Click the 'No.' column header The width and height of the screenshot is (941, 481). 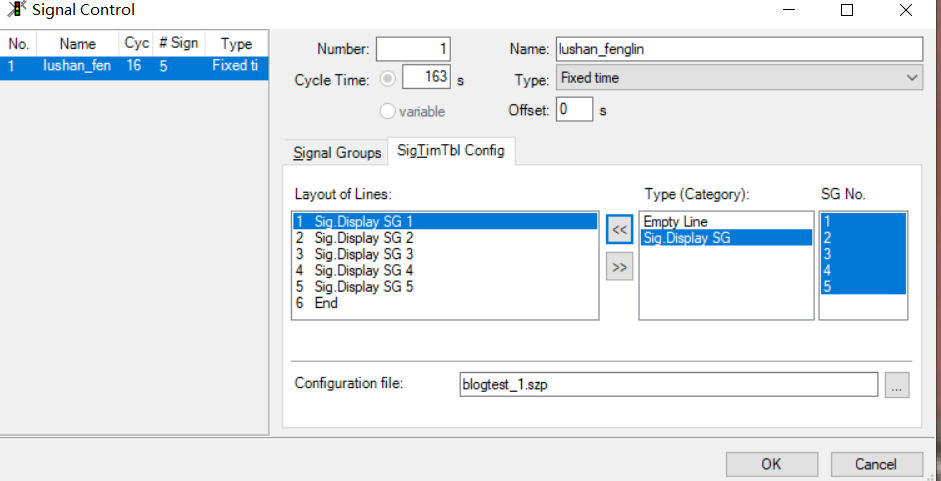[19, 44]
